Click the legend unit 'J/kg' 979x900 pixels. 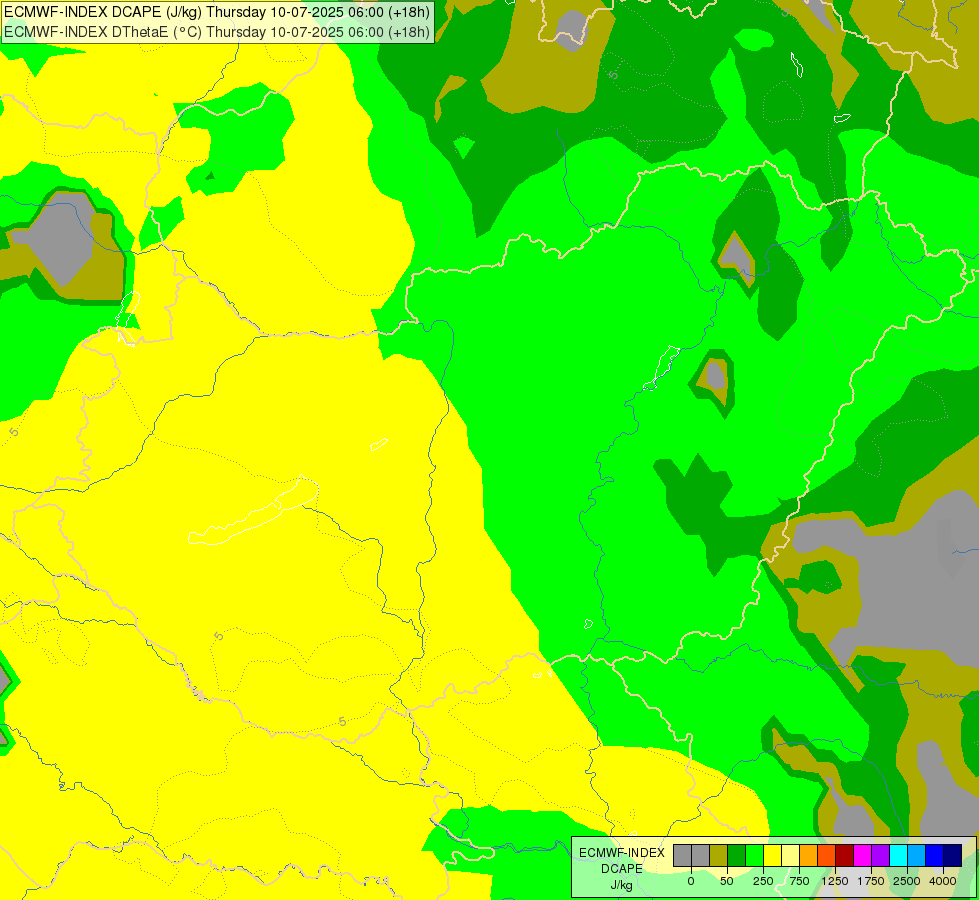pyautogui.click(x=621, y=885)
